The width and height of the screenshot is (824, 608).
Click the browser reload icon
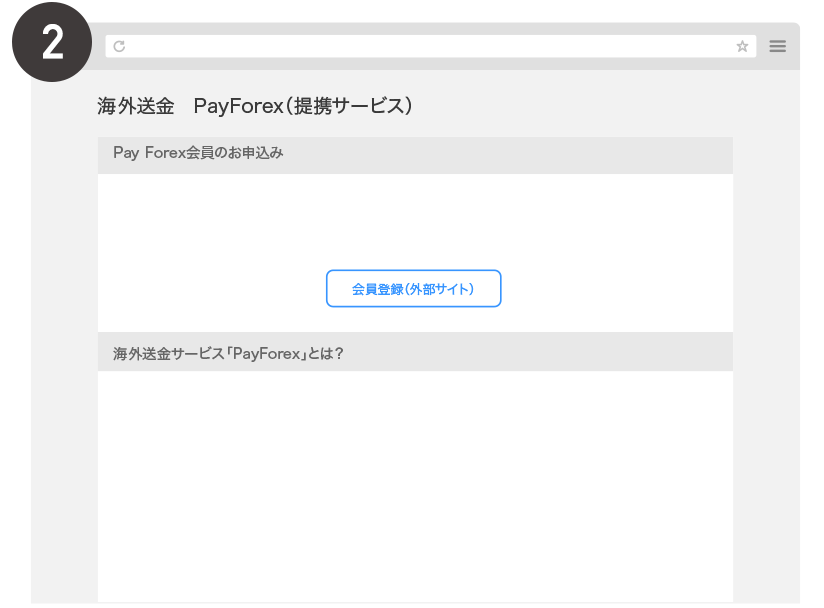pyautogui.click(x=119, y=46)
